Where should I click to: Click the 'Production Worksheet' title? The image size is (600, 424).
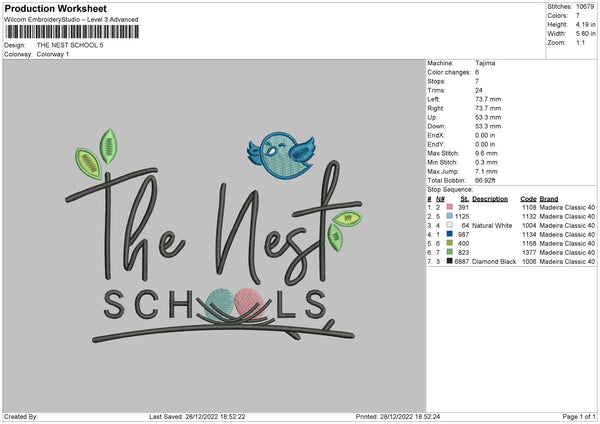[55, 8]
